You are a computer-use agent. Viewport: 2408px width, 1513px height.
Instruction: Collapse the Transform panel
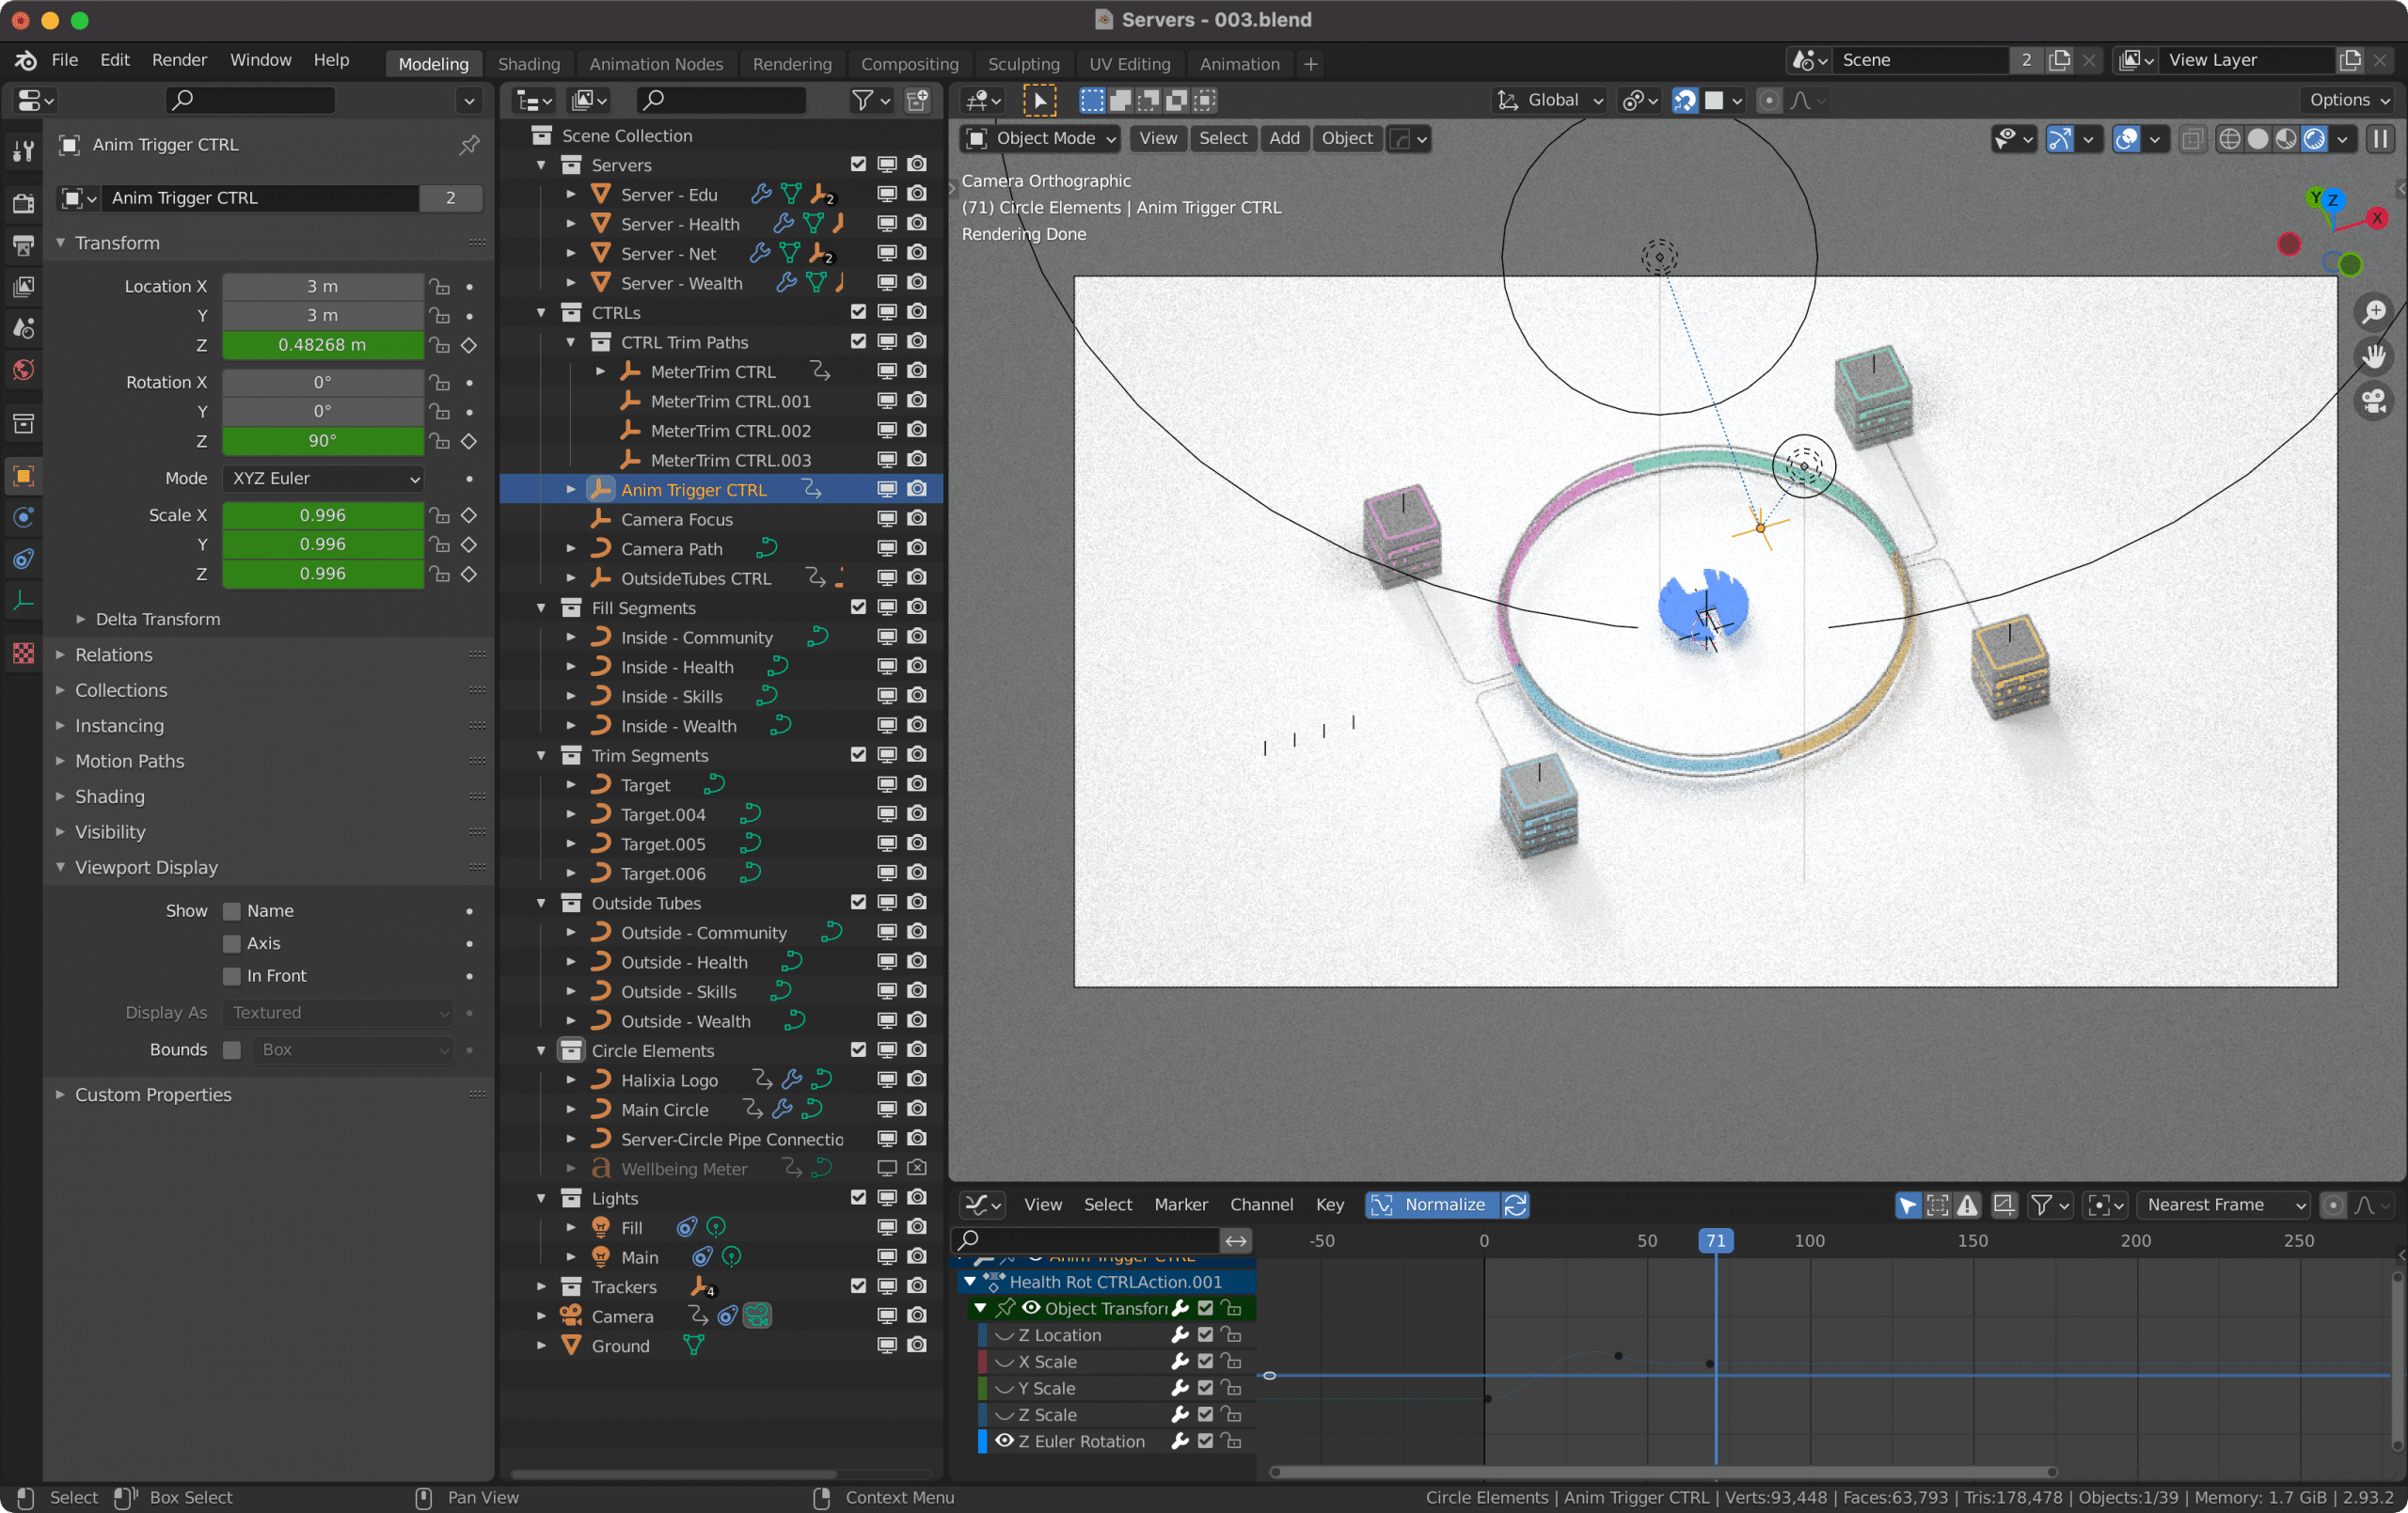tap(60, 243)
